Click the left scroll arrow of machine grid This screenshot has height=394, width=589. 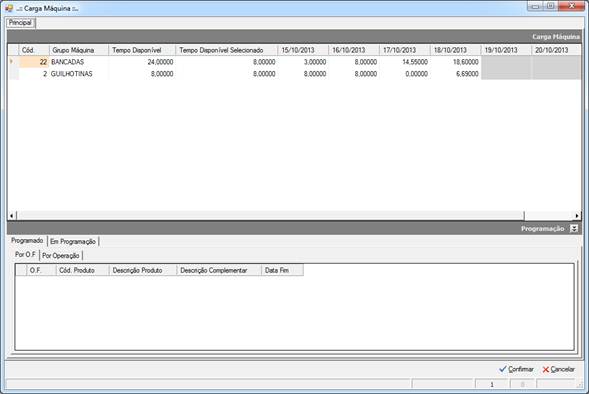click(12, 216)
